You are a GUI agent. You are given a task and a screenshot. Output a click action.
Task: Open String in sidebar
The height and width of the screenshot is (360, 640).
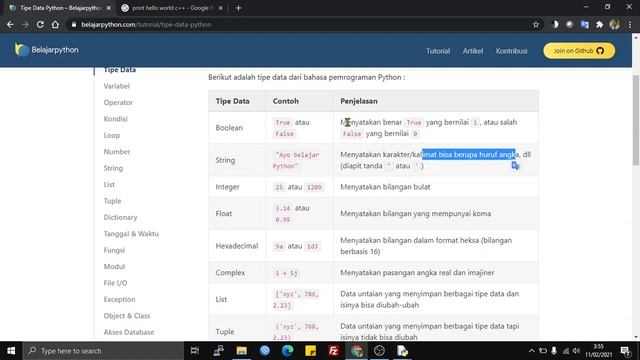[x=113, y=168]
